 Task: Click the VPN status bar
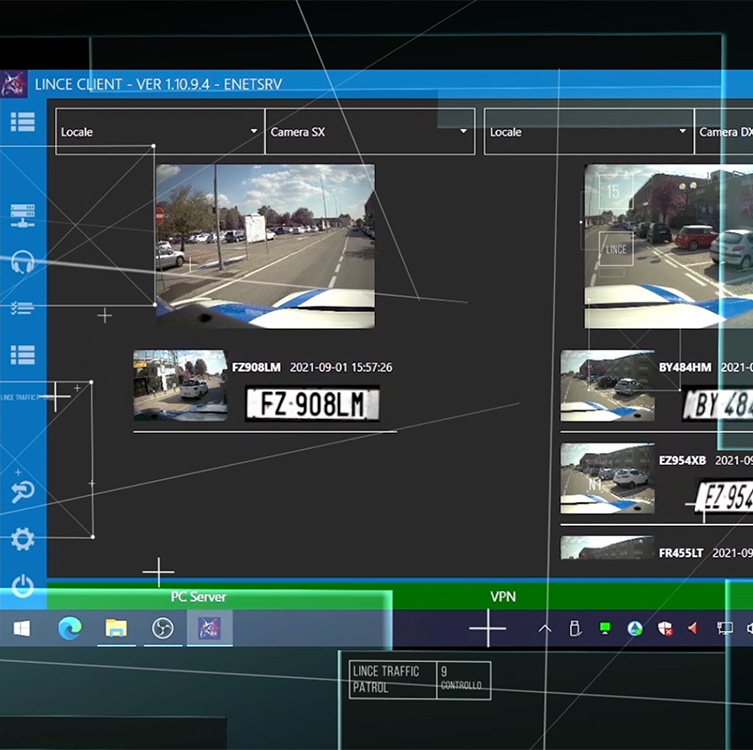point(503,597)
